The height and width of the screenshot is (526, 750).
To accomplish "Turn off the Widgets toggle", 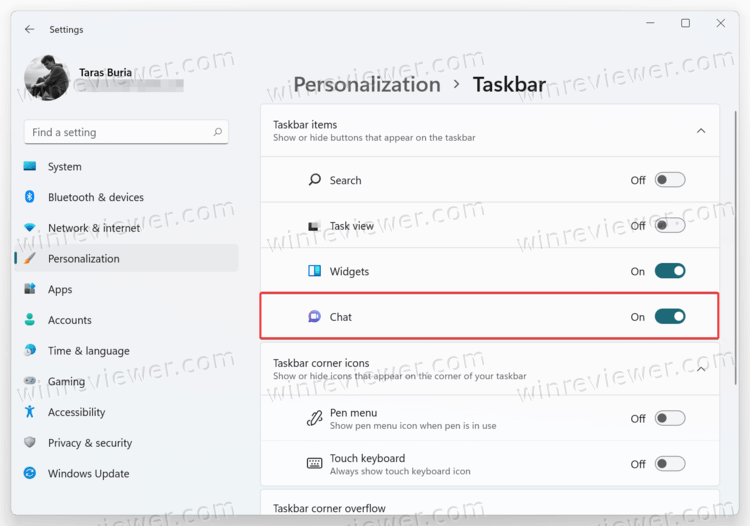I will [x=670, y=271].
